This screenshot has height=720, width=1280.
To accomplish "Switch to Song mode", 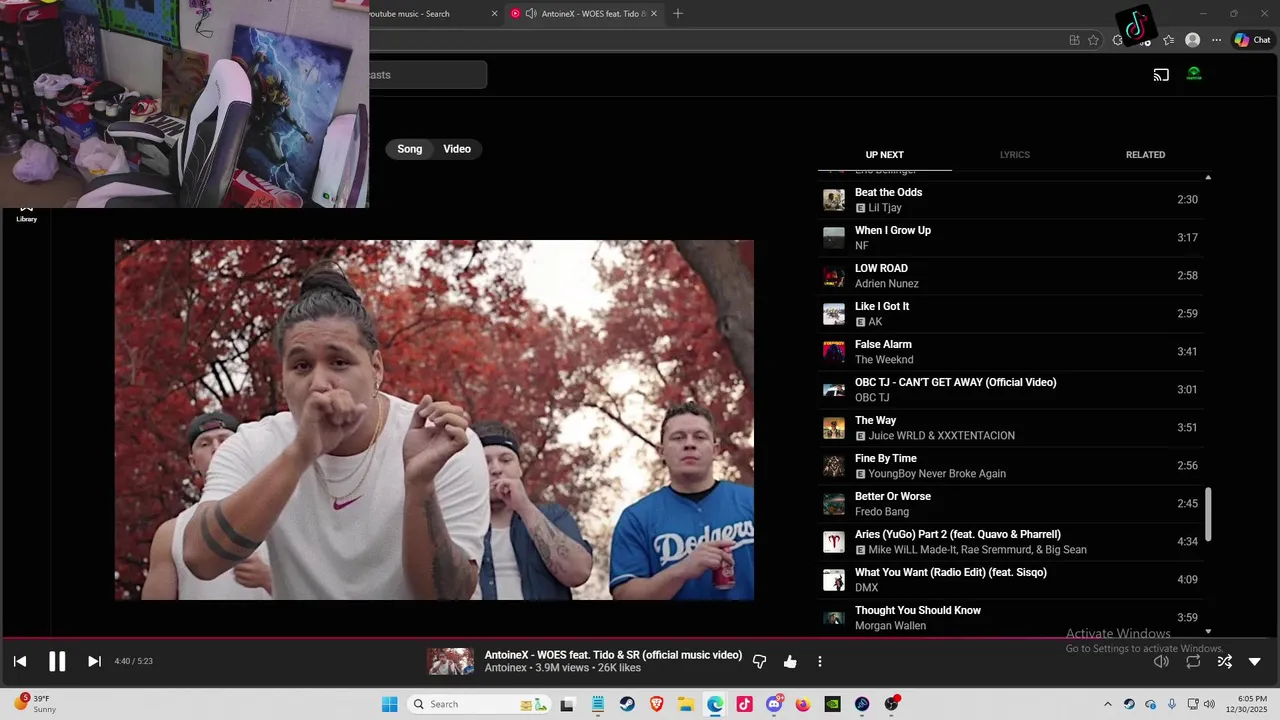I will click(410, 149).
